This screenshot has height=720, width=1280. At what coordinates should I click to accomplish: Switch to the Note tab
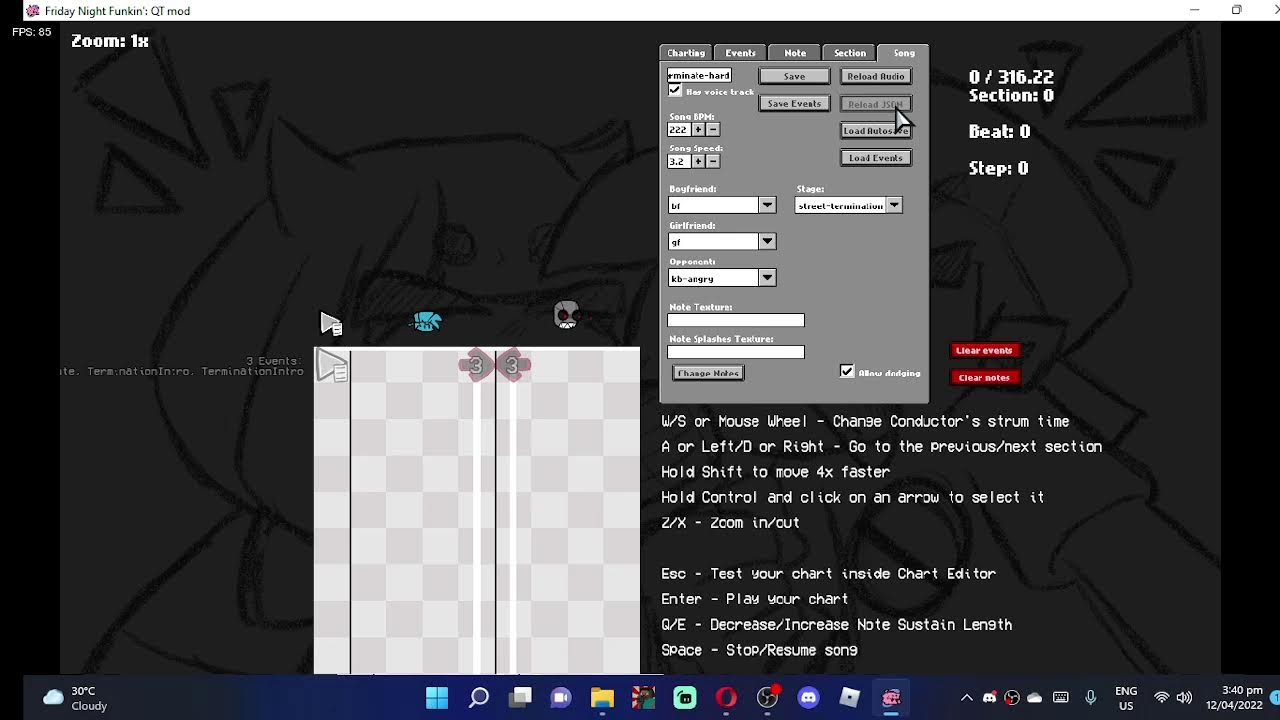click(795, 53)
